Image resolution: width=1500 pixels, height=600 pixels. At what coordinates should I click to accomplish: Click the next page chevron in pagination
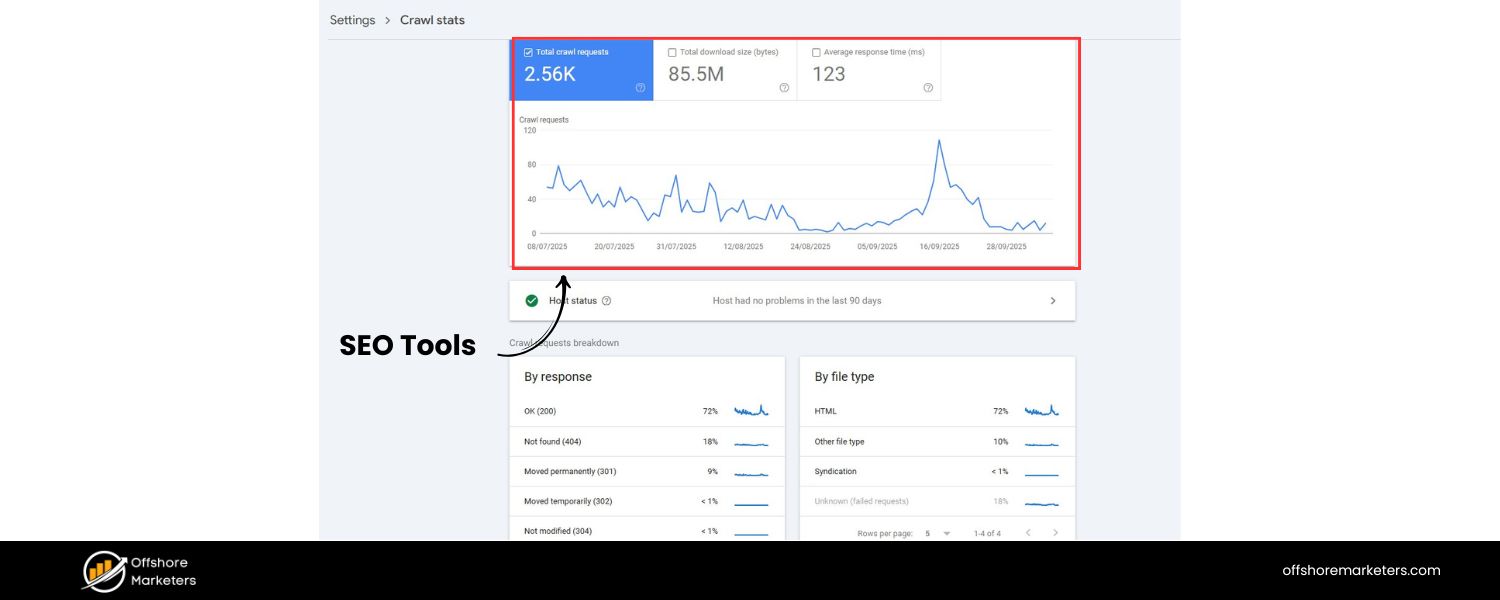click(x=1056, y=533)
